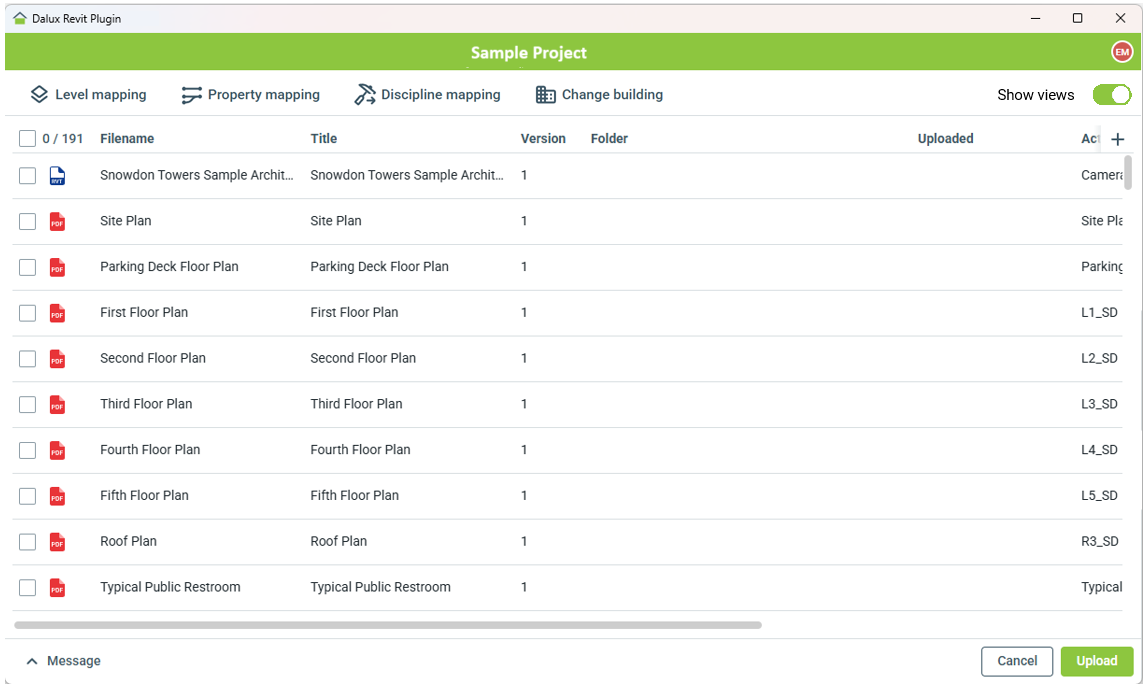Click the PDF icon for Second Floor Plan
1146x687 pixels.
click(x=57, y=359)
